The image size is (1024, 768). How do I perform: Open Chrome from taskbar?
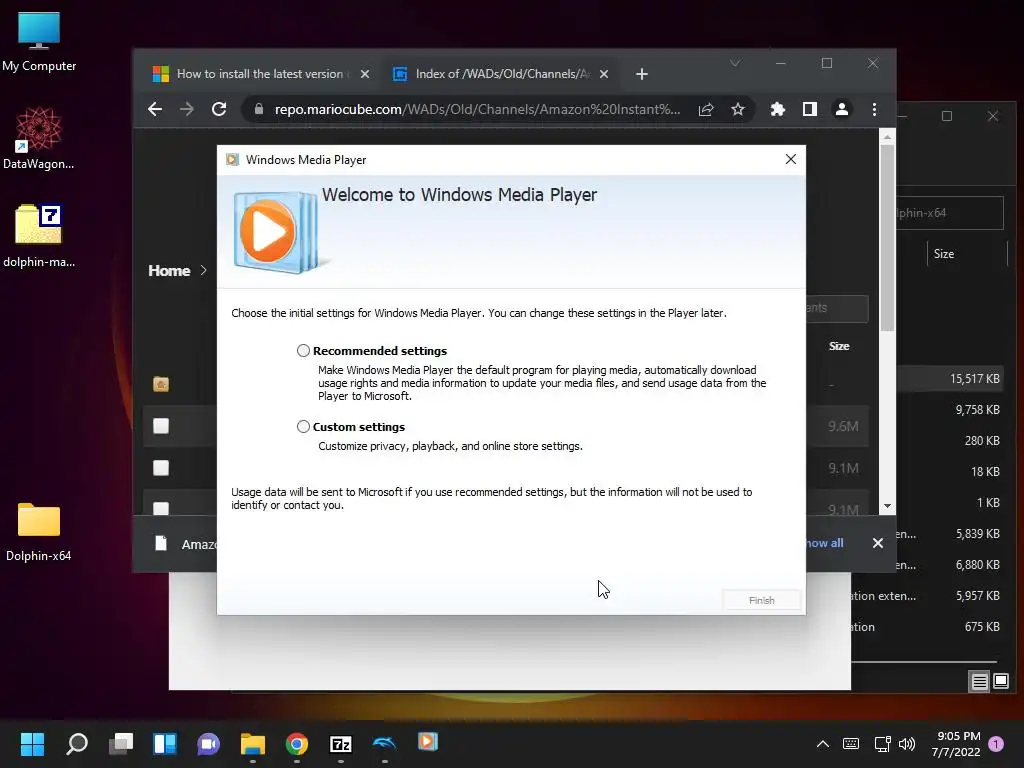[296, 743]
